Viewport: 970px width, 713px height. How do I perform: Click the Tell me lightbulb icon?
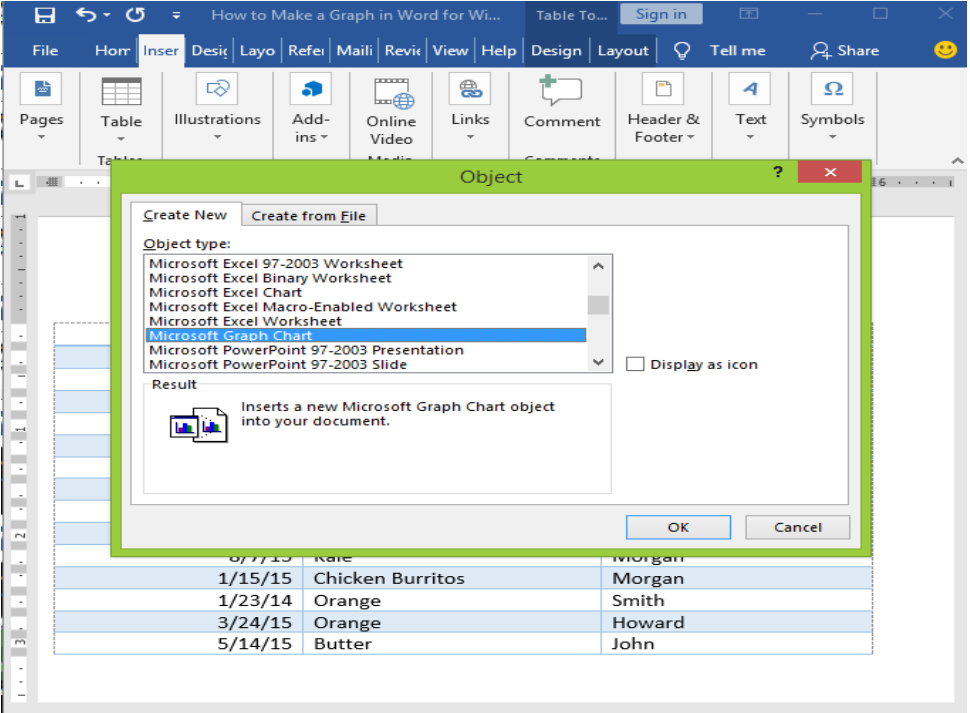tap(682, 51)
